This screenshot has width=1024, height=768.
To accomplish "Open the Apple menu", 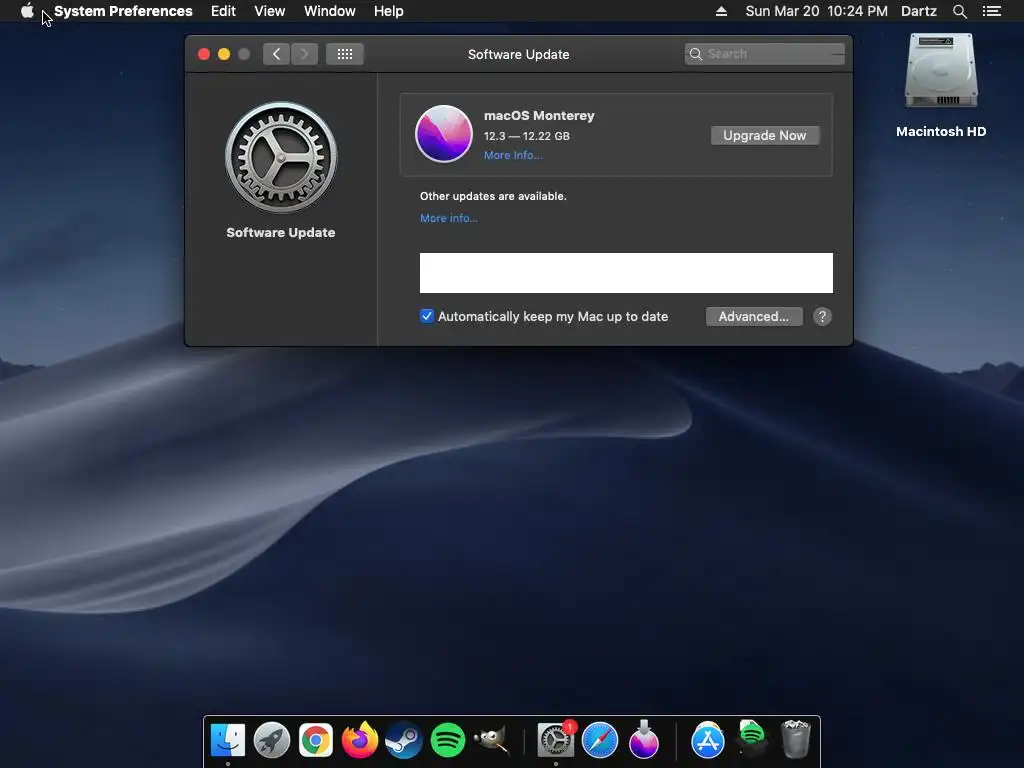I will tap(27, 11).
